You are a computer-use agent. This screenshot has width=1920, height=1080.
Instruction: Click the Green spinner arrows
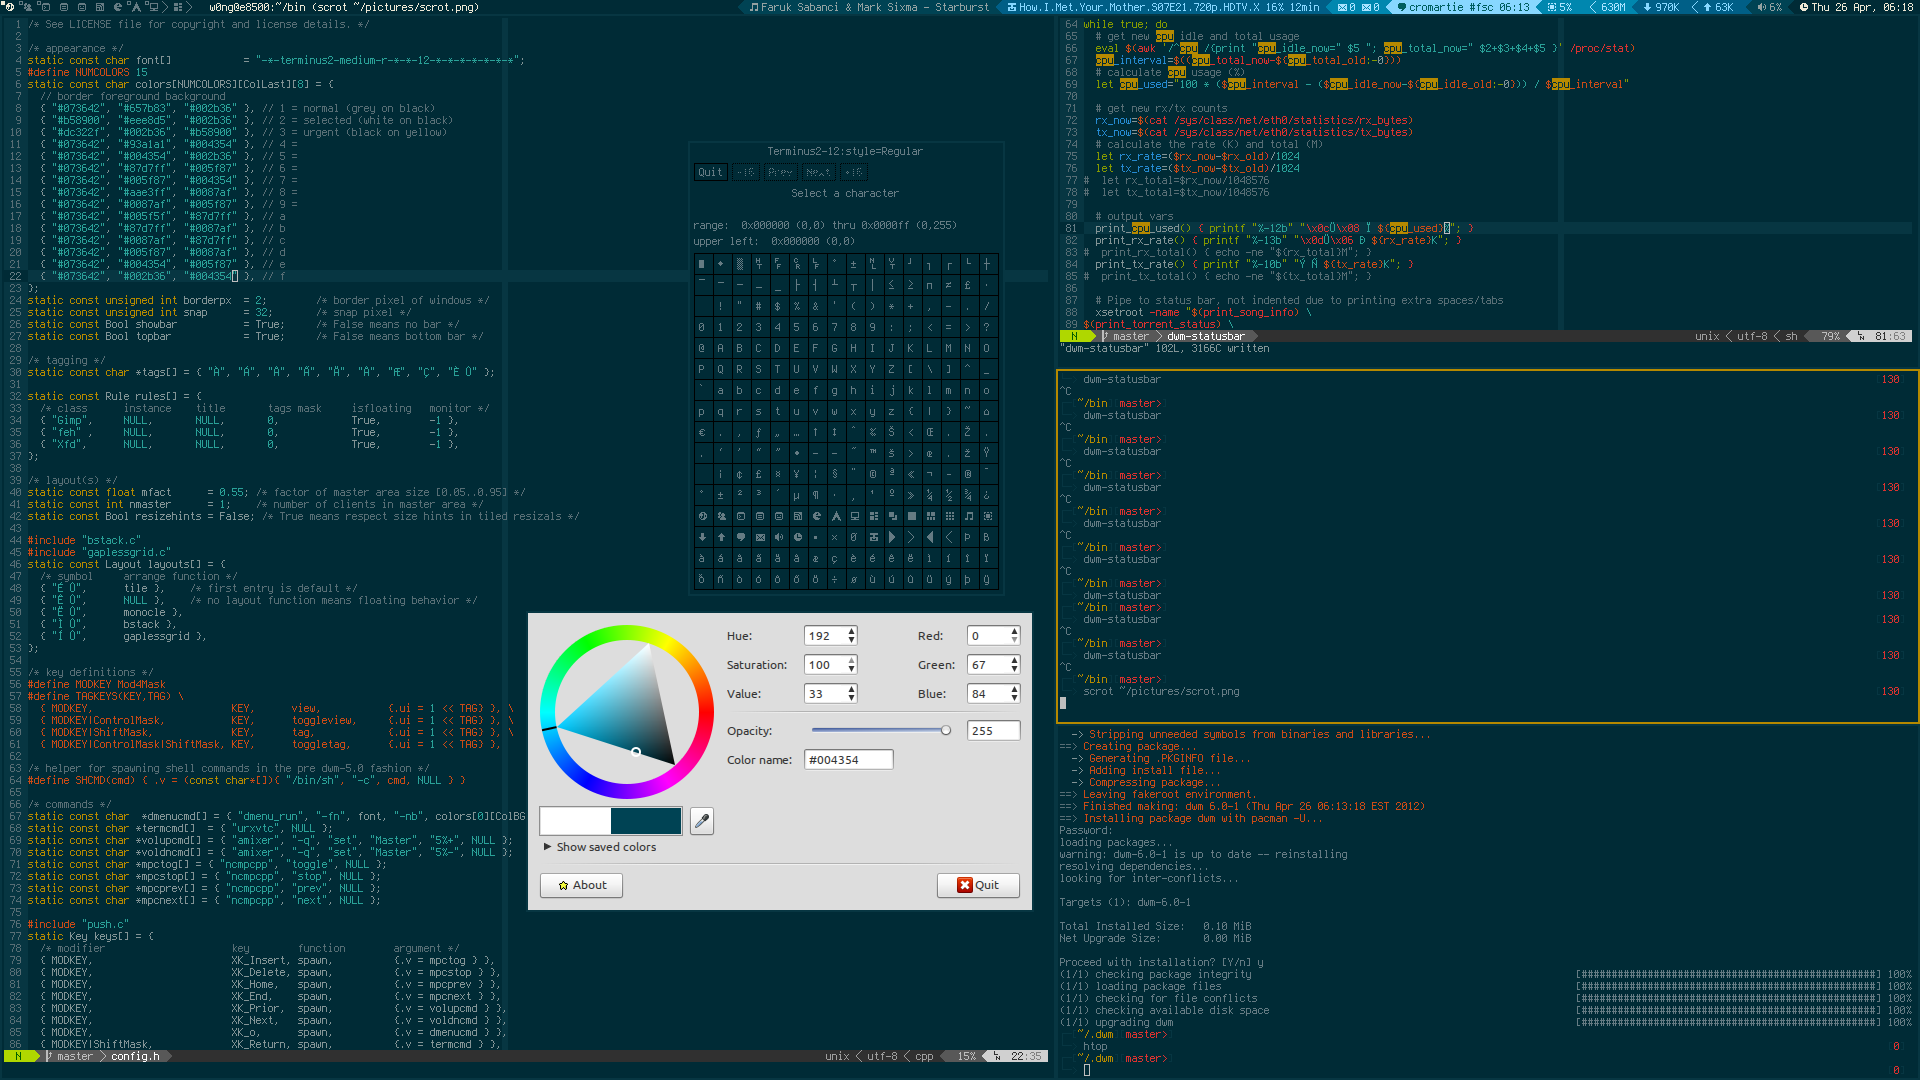point(1014,665)
